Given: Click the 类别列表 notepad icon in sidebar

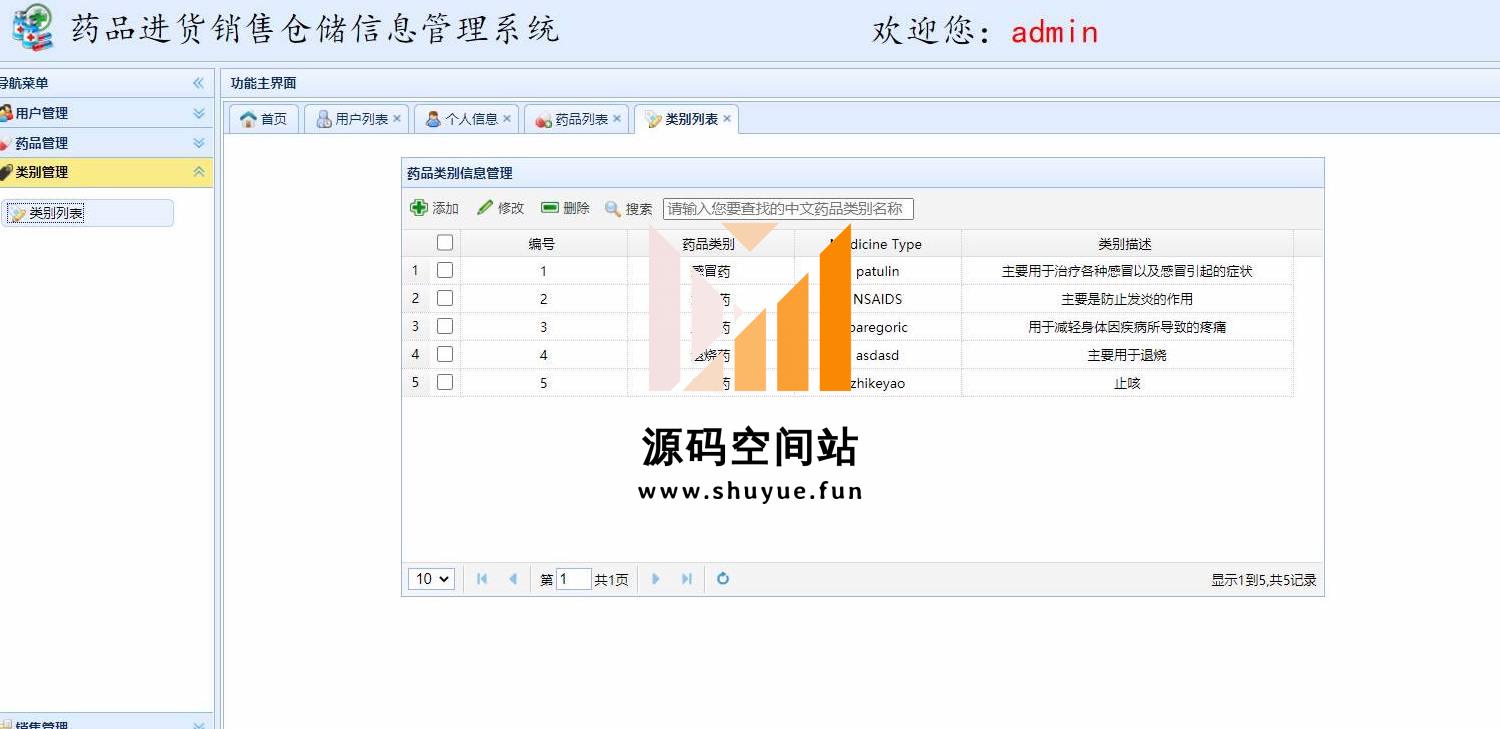Looking at the screenshot, I should pyautogui.click(x=18, y=213).
